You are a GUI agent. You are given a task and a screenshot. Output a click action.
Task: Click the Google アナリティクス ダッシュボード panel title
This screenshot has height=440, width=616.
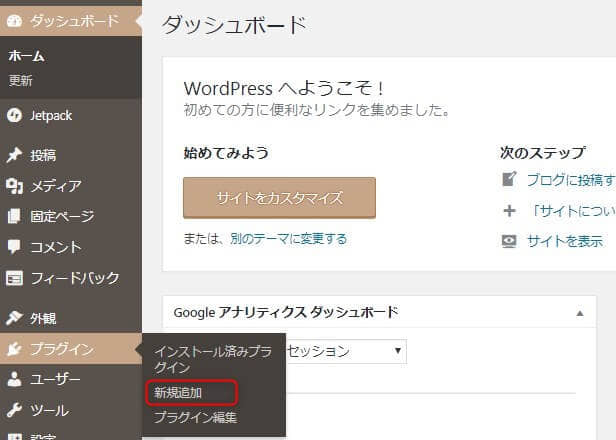286,312
